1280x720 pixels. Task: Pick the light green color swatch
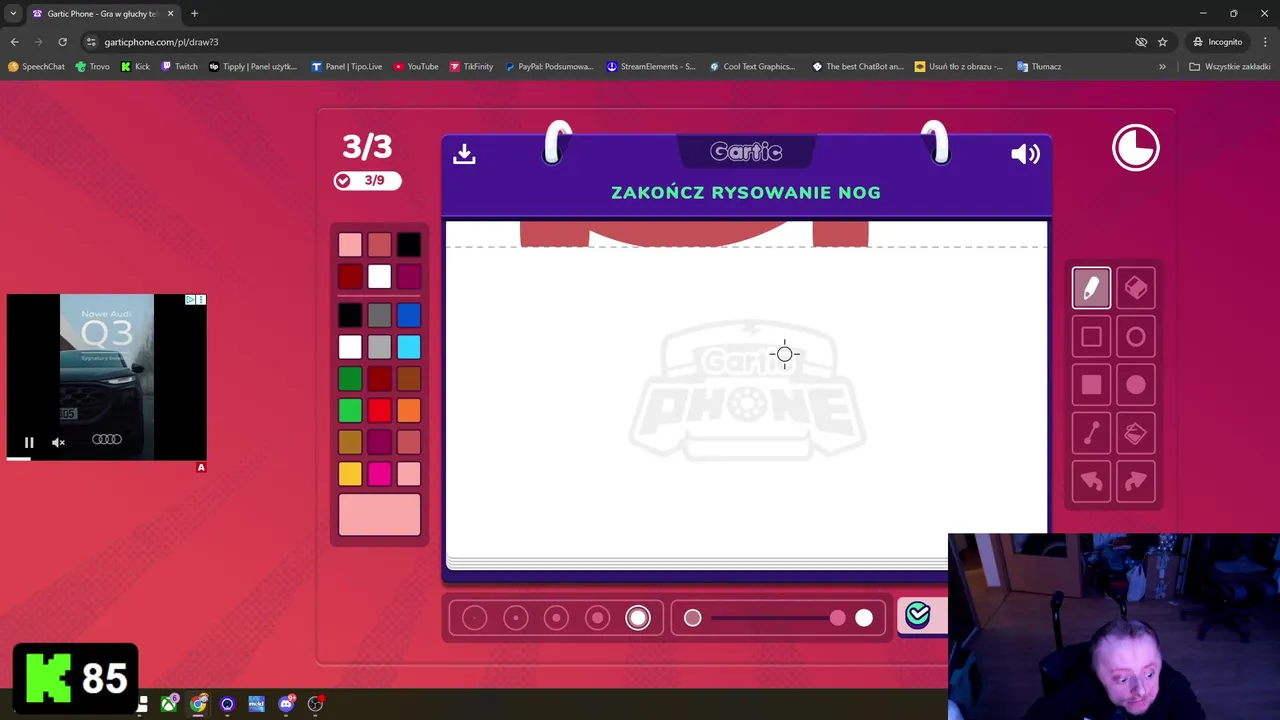pos(350,410)
